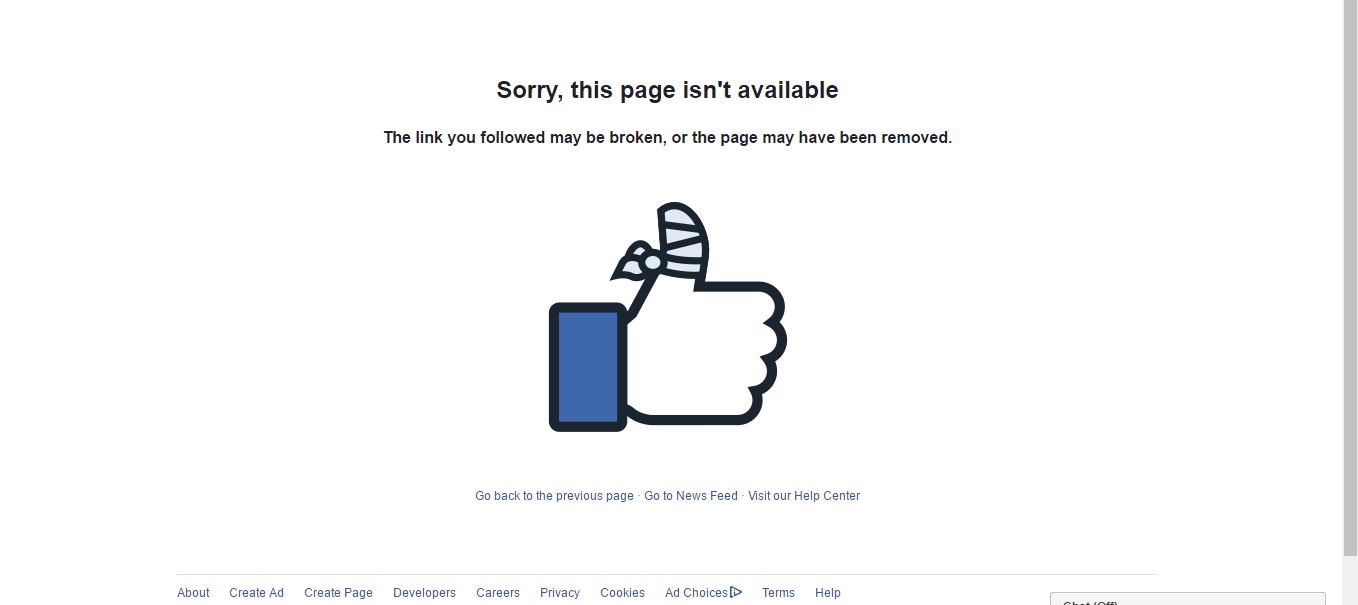Click the Ad Choices text link

click(696, 593)
